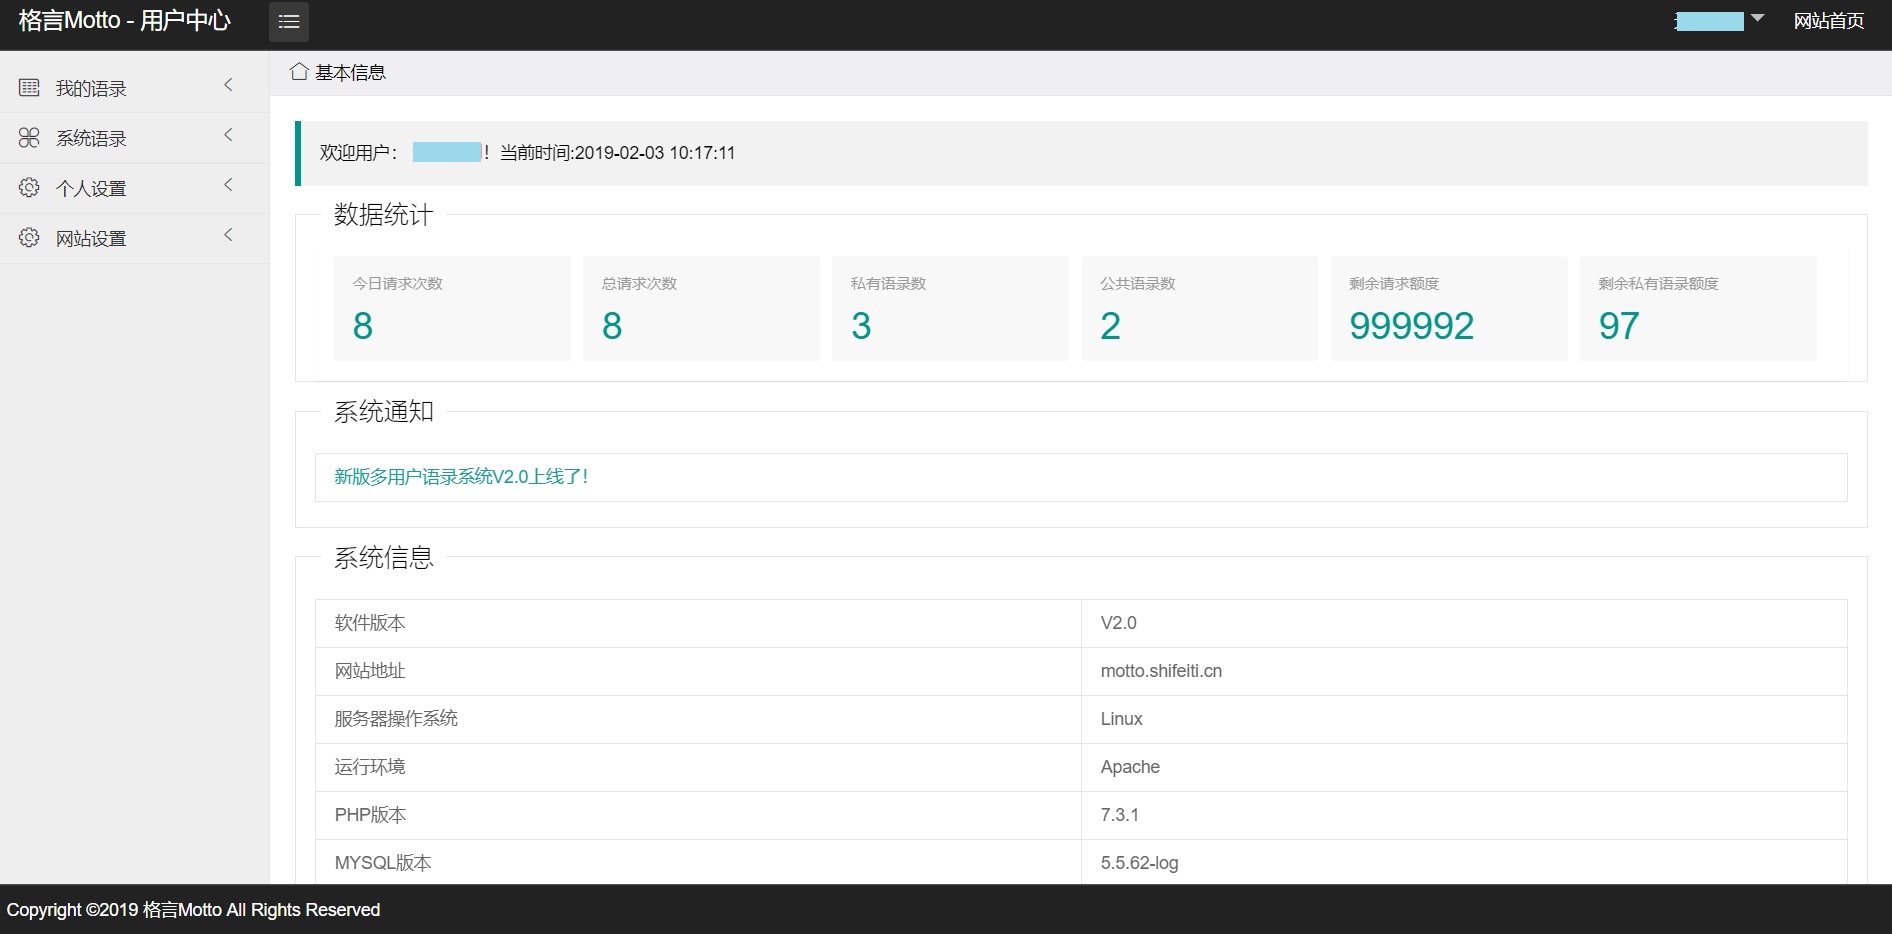Viewport: 1892px width, 934px height.
Task: Expand the 个人设置 chevron arrow
Action: click(229, 185)
